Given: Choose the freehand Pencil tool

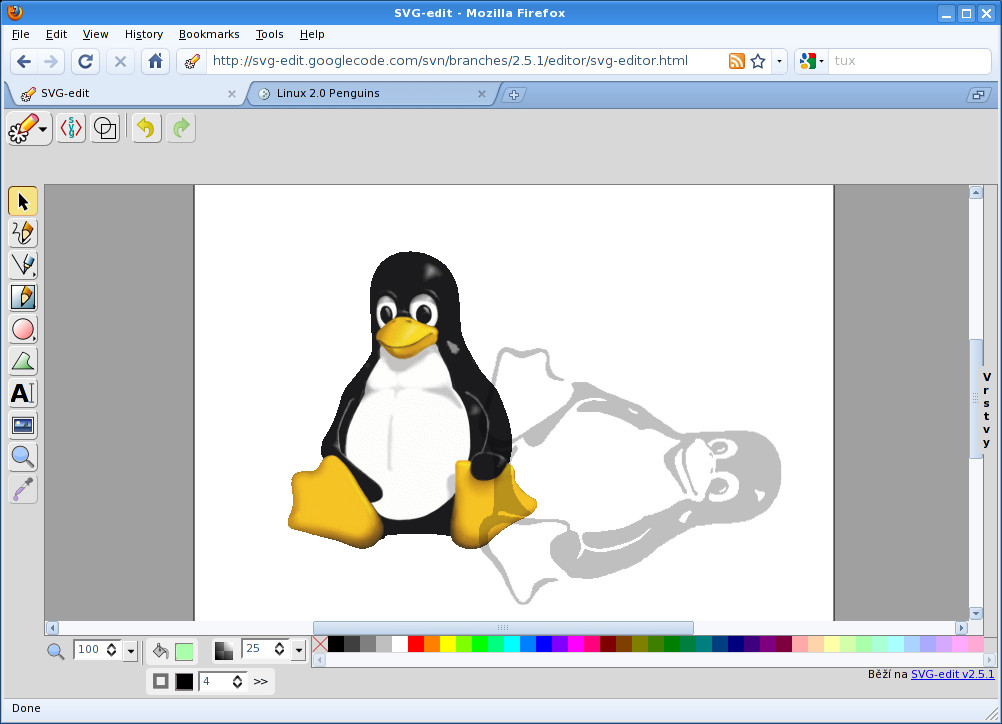Looking at the screenshot, I should tap(23, 233).
